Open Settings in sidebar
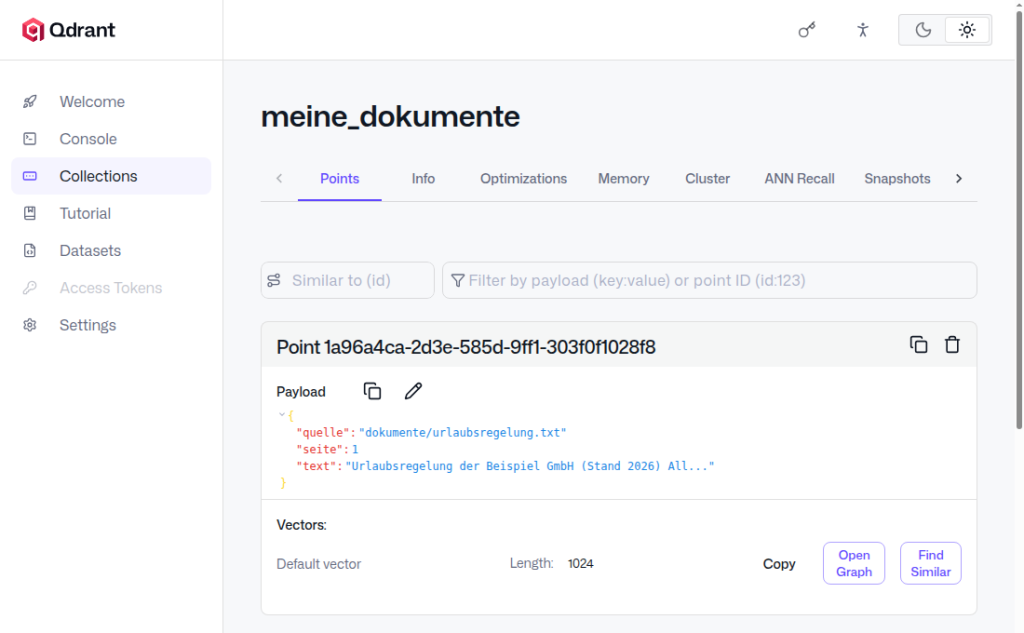1024x633 pixels. click(111, 325)
